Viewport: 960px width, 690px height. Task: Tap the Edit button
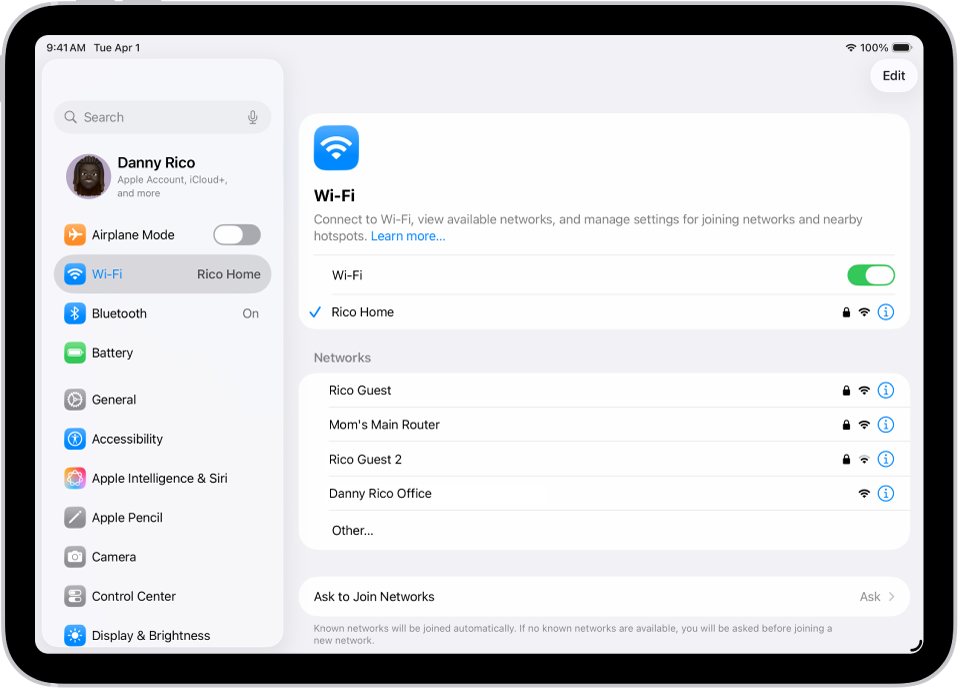(x=893, y=76)
